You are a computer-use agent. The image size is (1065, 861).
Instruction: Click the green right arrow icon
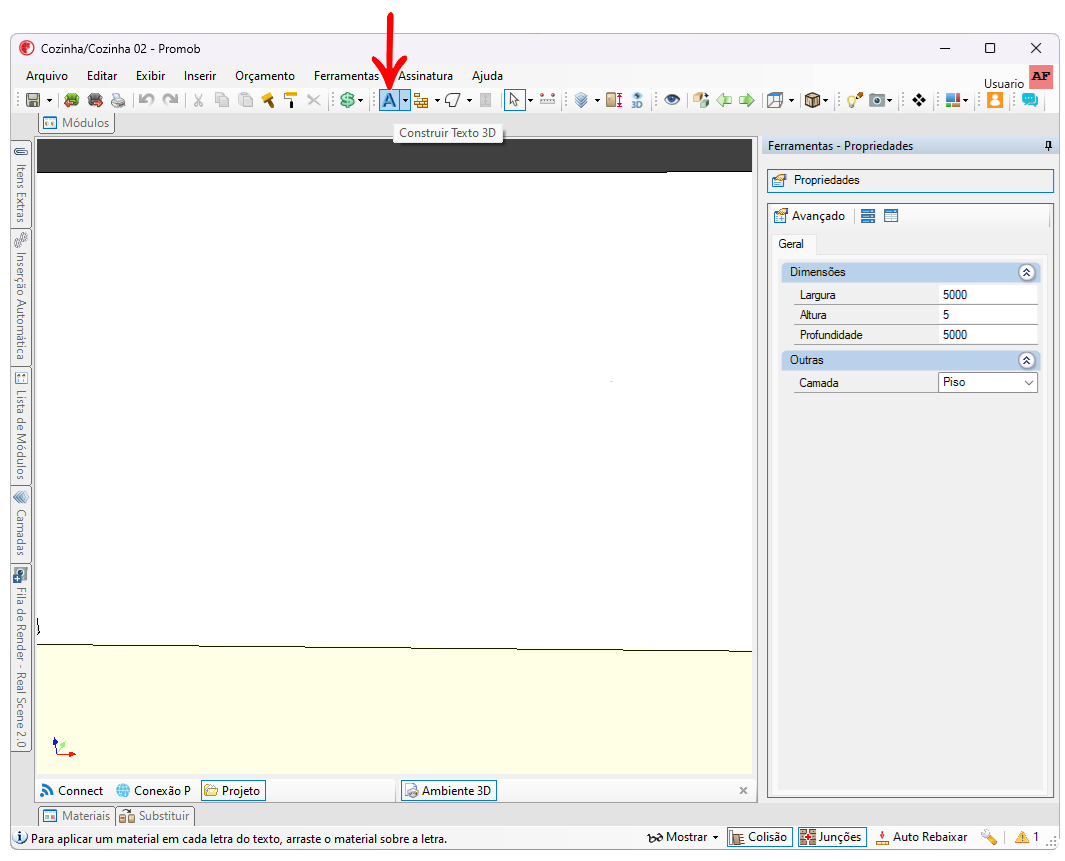coord(746,100)
